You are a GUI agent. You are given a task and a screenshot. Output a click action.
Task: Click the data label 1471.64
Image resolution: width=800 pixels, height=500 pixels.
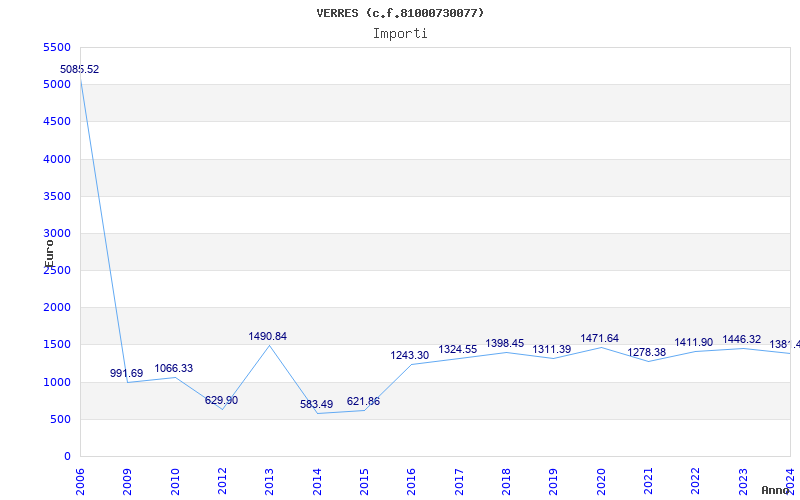599,338
